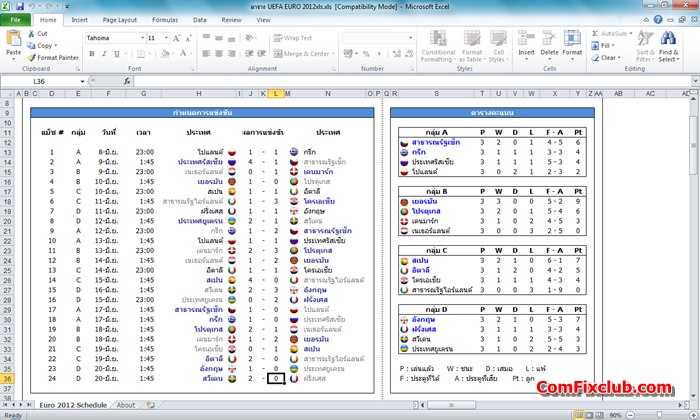Click the Format cells icon
The image size is (700, 420).
coord(572,38)
